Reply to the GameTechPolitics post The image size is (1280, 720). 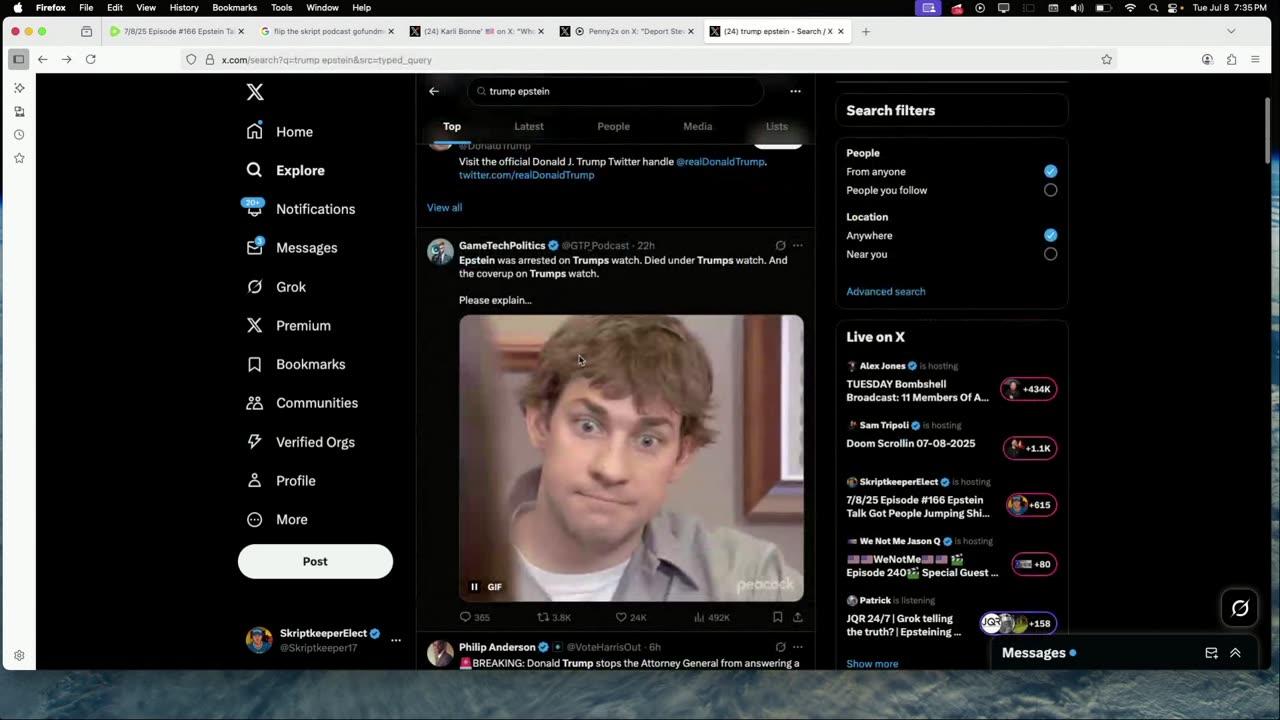point(474,618)
